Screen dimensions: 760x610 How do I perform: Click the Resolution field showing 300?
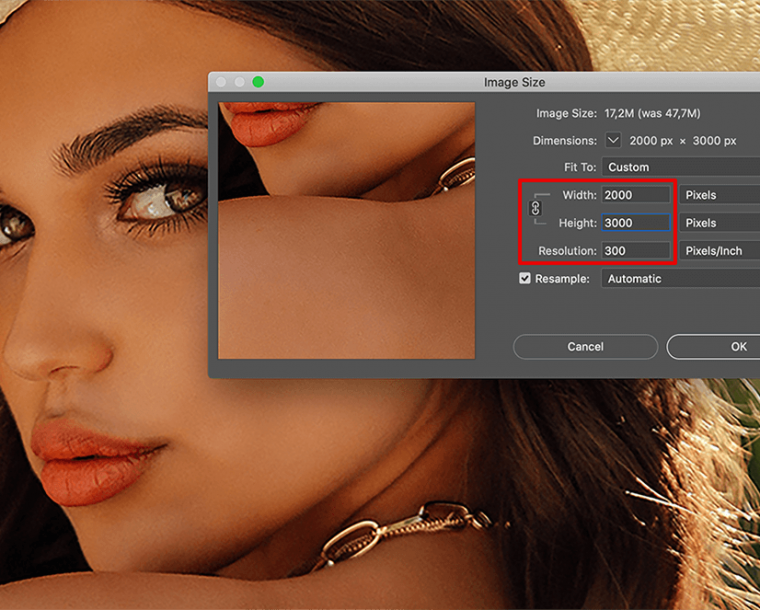[x=636, y=250]
